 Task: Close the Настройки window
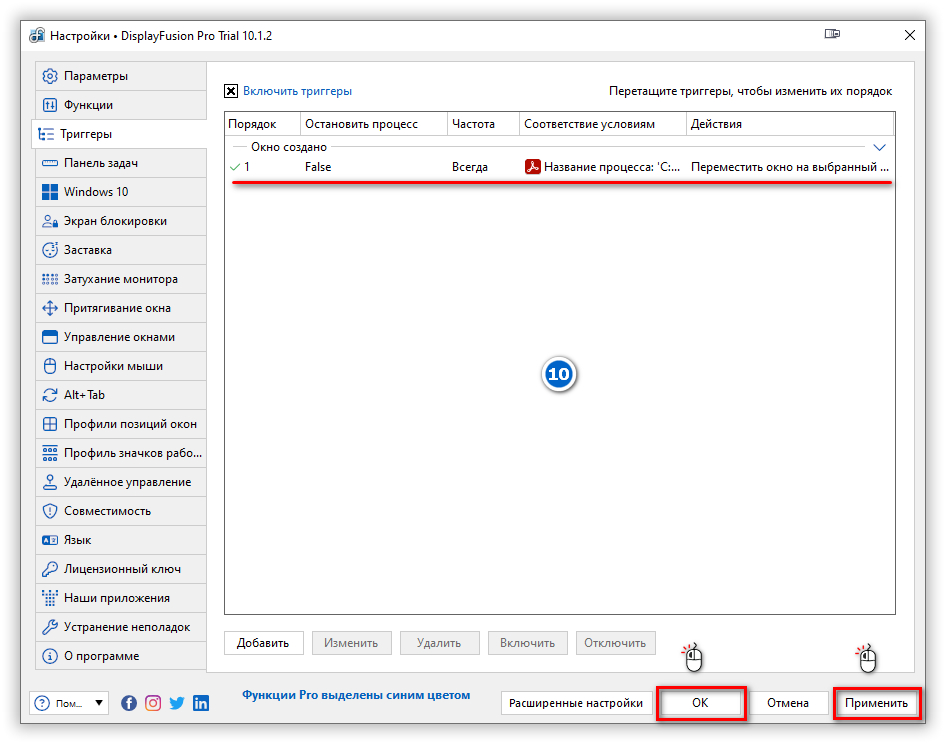tap(910, 36)
